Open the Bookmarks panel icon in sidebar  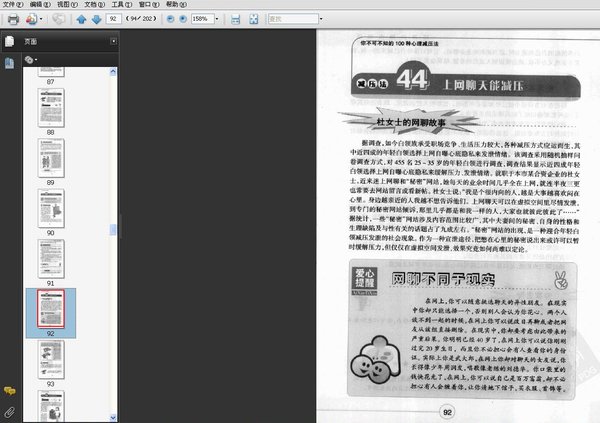(x=9, y=62)
